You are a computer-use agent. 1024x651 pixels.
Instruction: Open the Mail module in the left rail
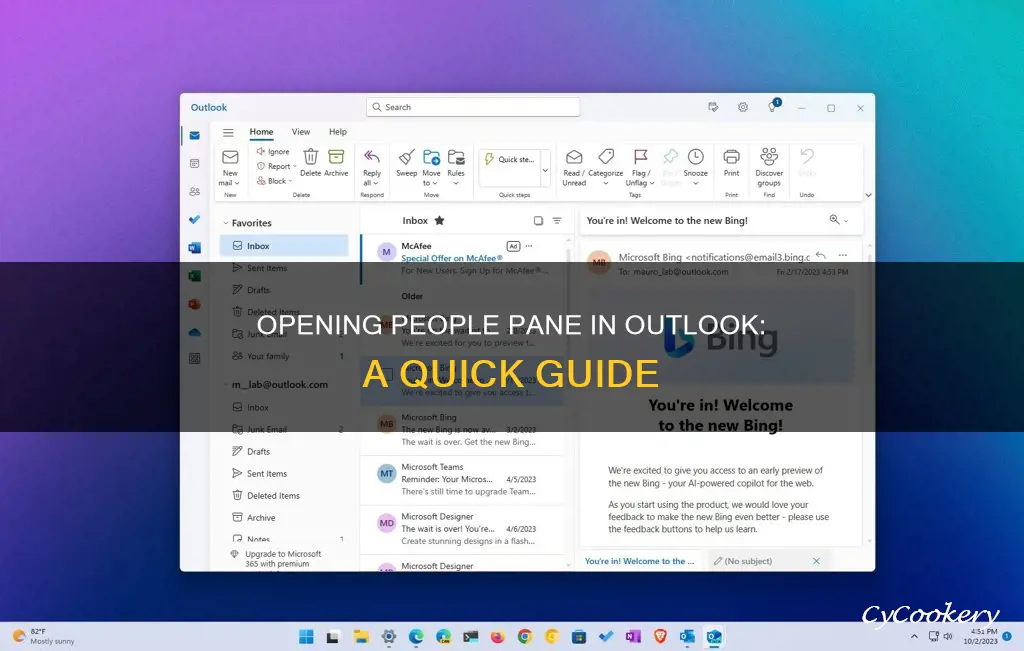click(195, 136)
